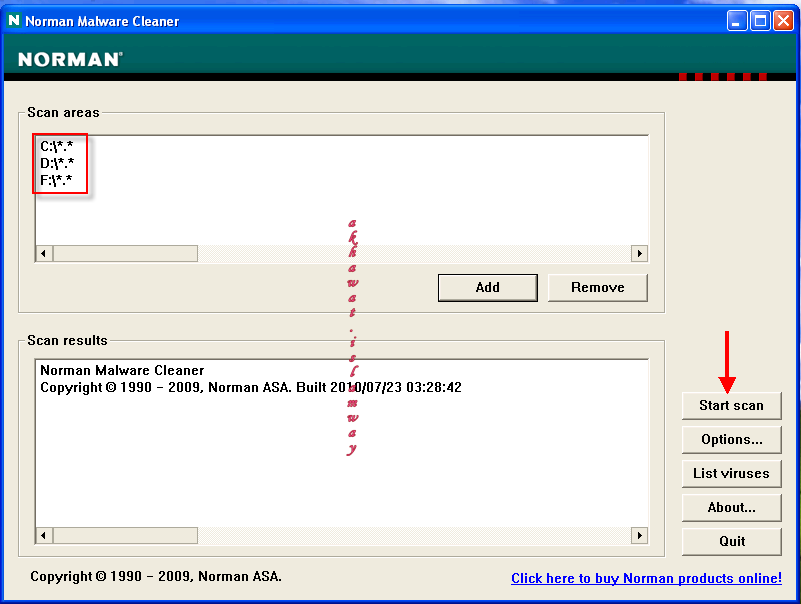The width and height of the screenshot is (801, 604).
Task: Click the Add button for scan areas
Action: pyautogui.click(x=487, y=287)
